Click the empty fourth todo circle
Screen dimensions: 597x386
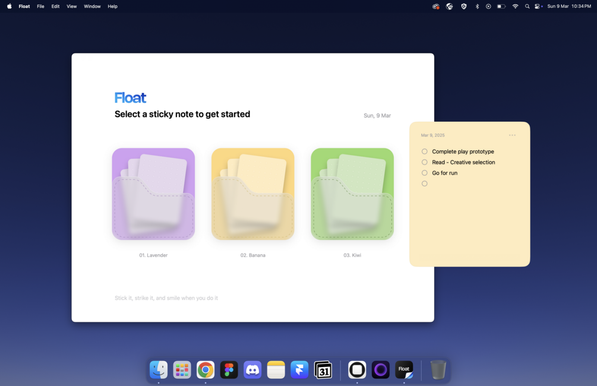(425, 183)
